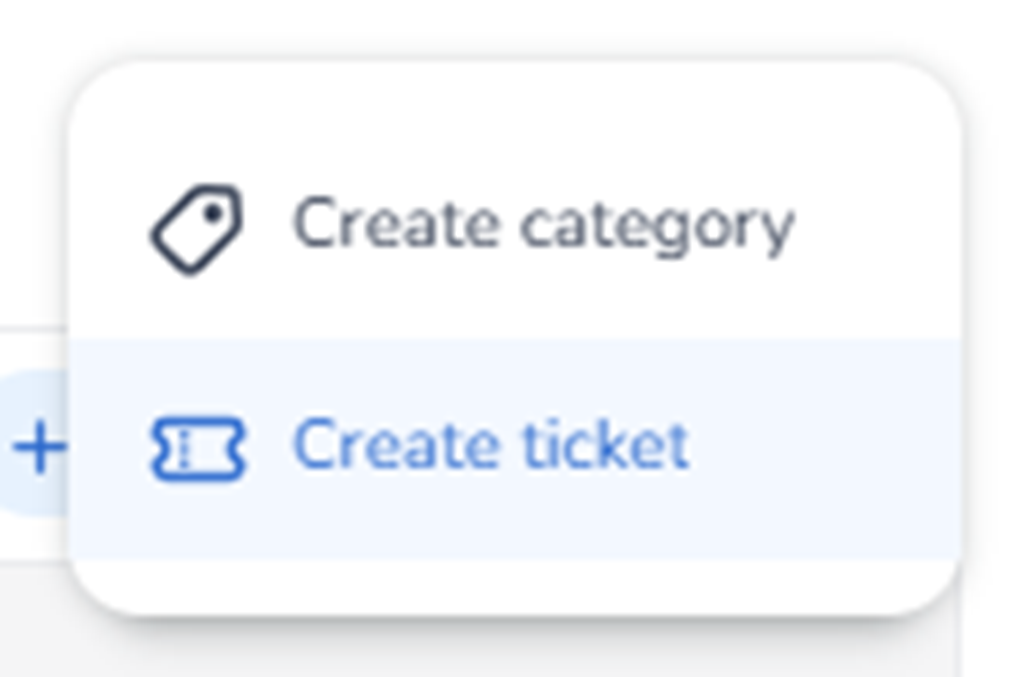This screenshot has height=677, width=1036.
Task: Toggle the plus button's create menu
Action: (40, 446)
